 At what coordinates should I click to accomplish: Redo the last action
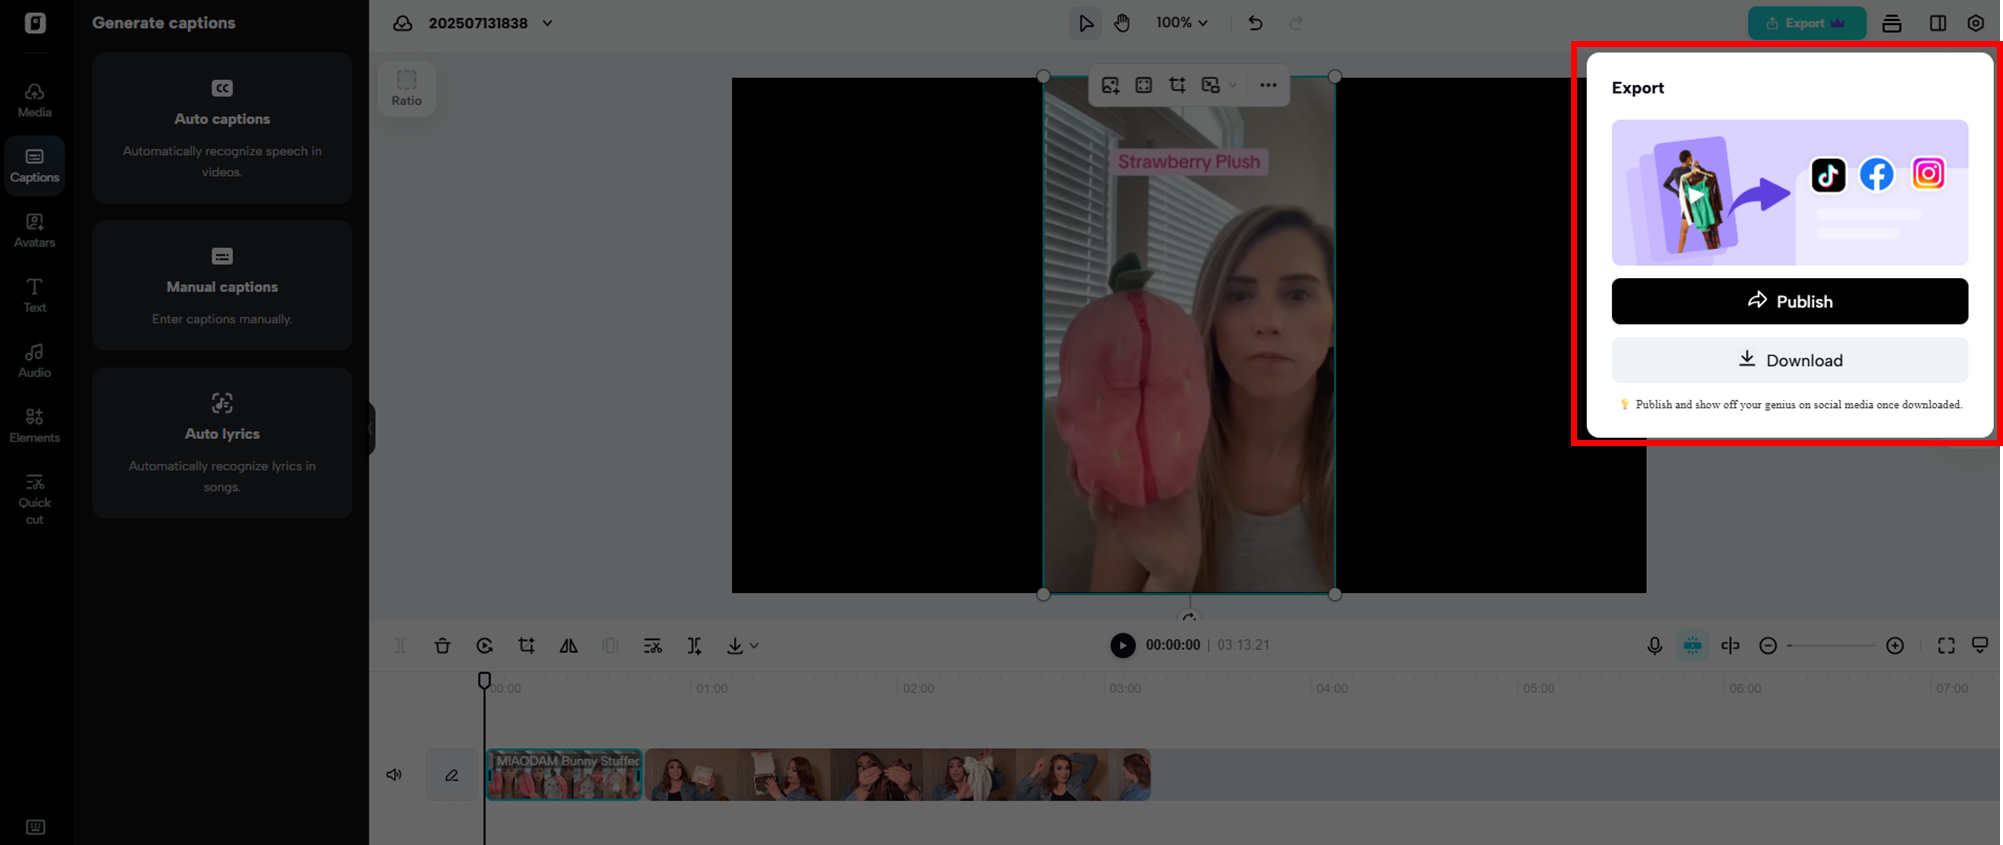1296,23
